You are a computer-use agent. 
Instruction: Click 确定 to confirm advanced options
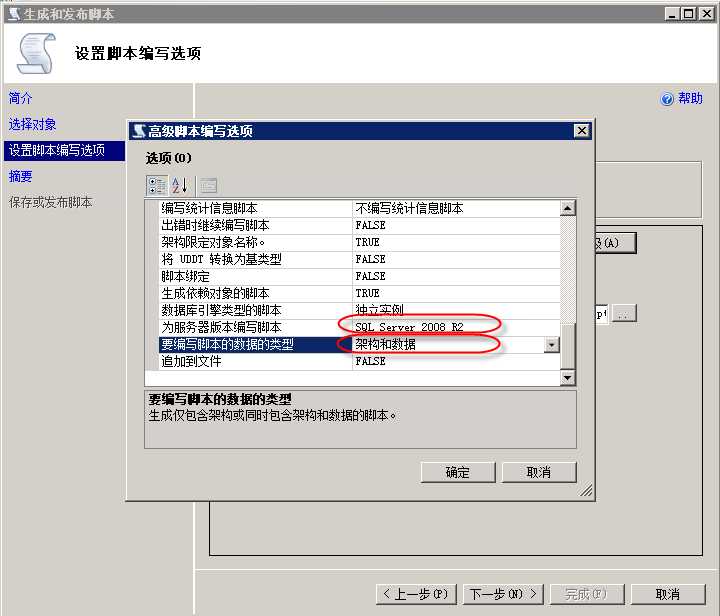tap(458, 472)
